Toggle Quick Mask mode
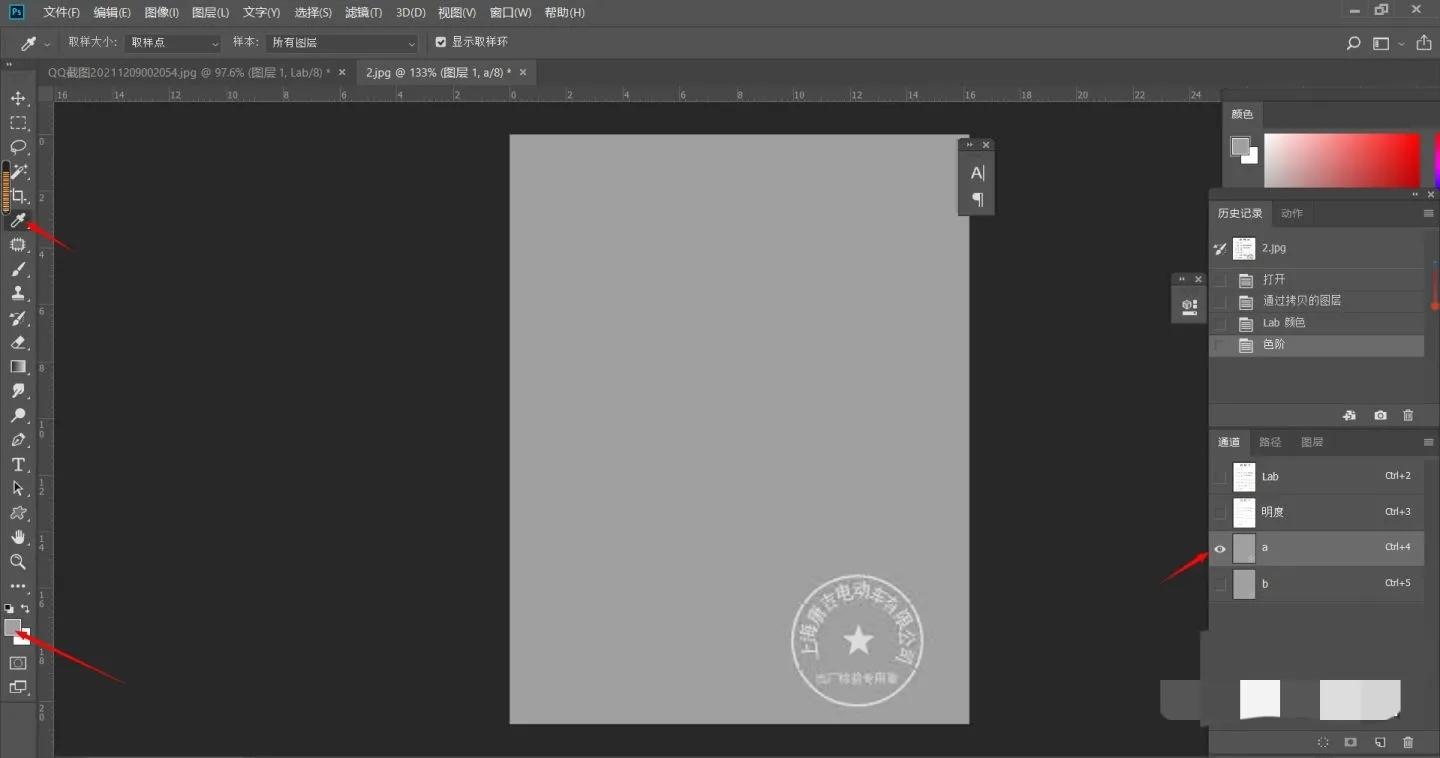This screenshot has height=758, width=1440. [x=18, y=663]
